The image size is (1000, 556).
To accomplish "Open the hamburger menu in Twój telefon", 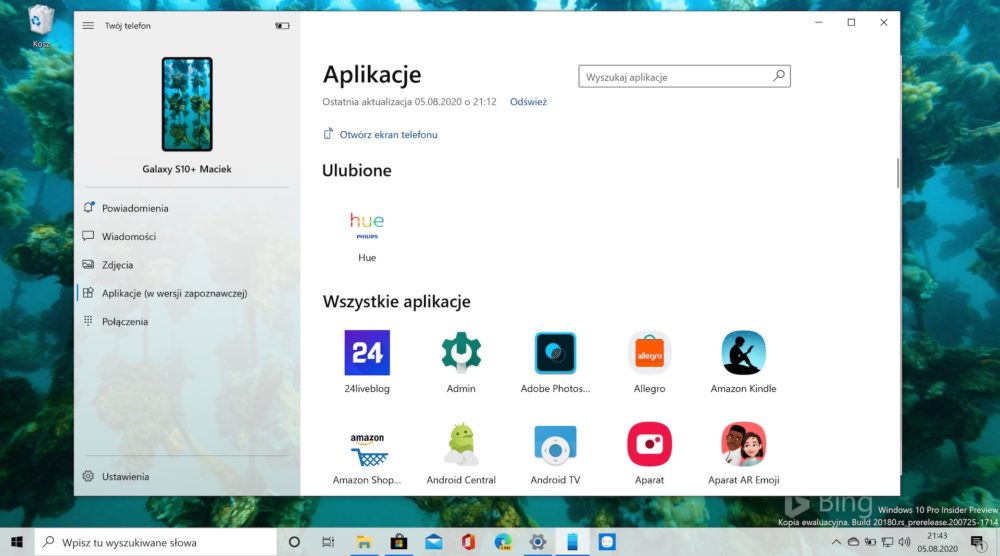I will 88,26.
